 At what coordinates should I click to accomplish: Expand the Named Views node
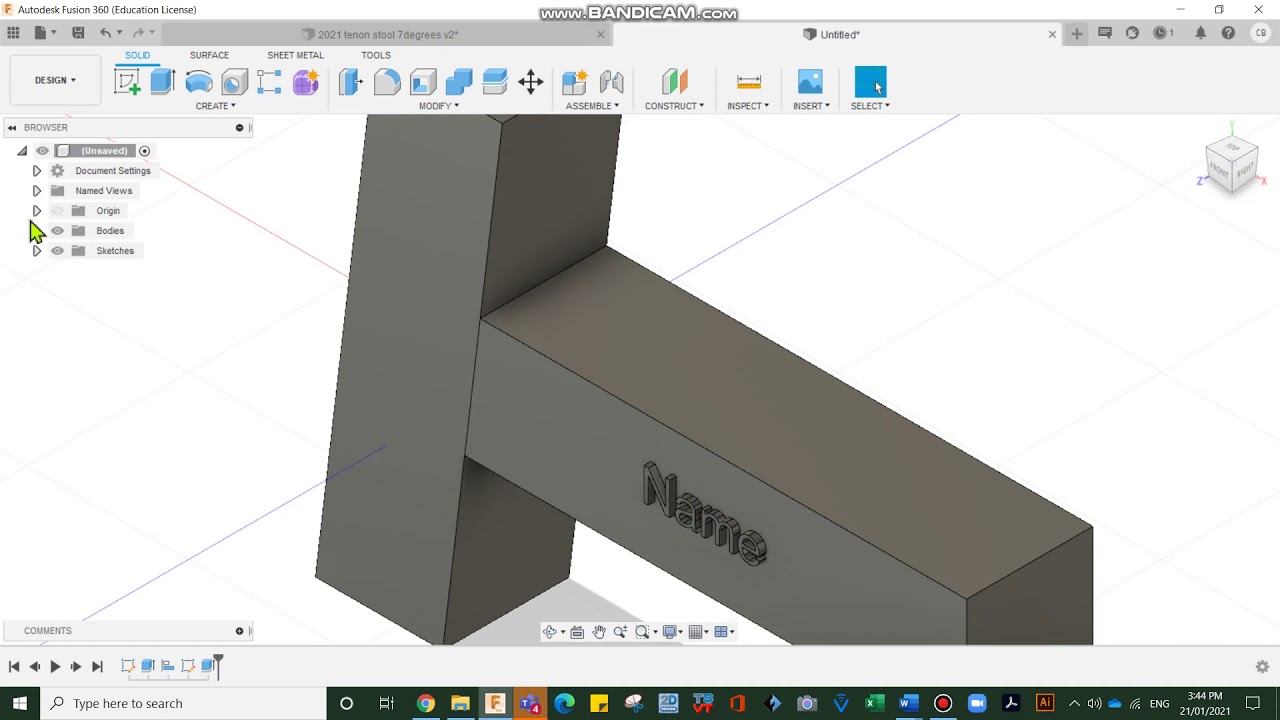coord(37,191)
